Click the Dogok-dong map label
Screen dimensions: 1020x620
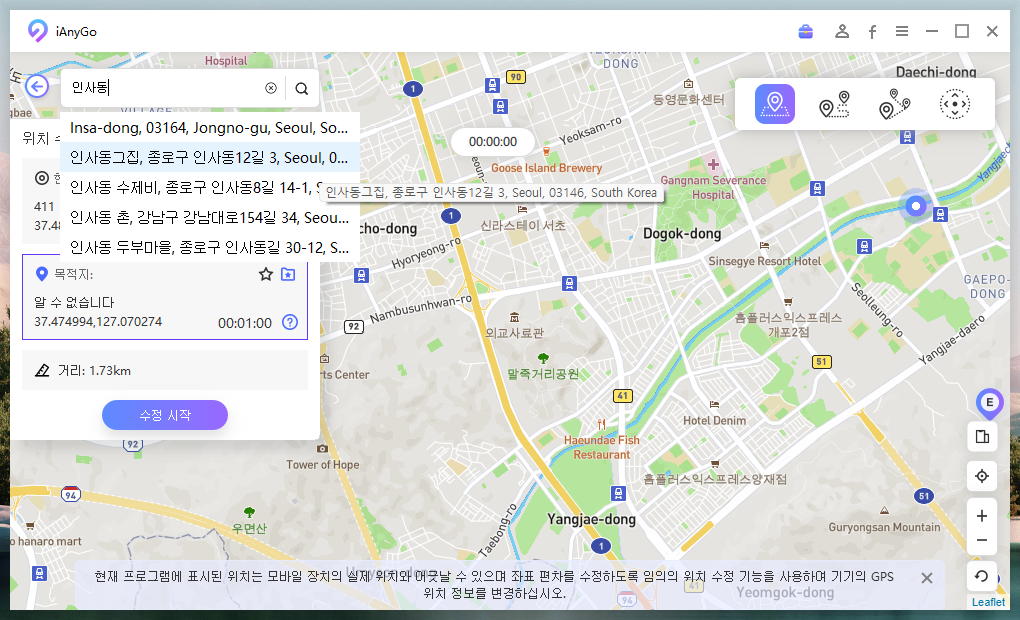(x=682, y=234)
